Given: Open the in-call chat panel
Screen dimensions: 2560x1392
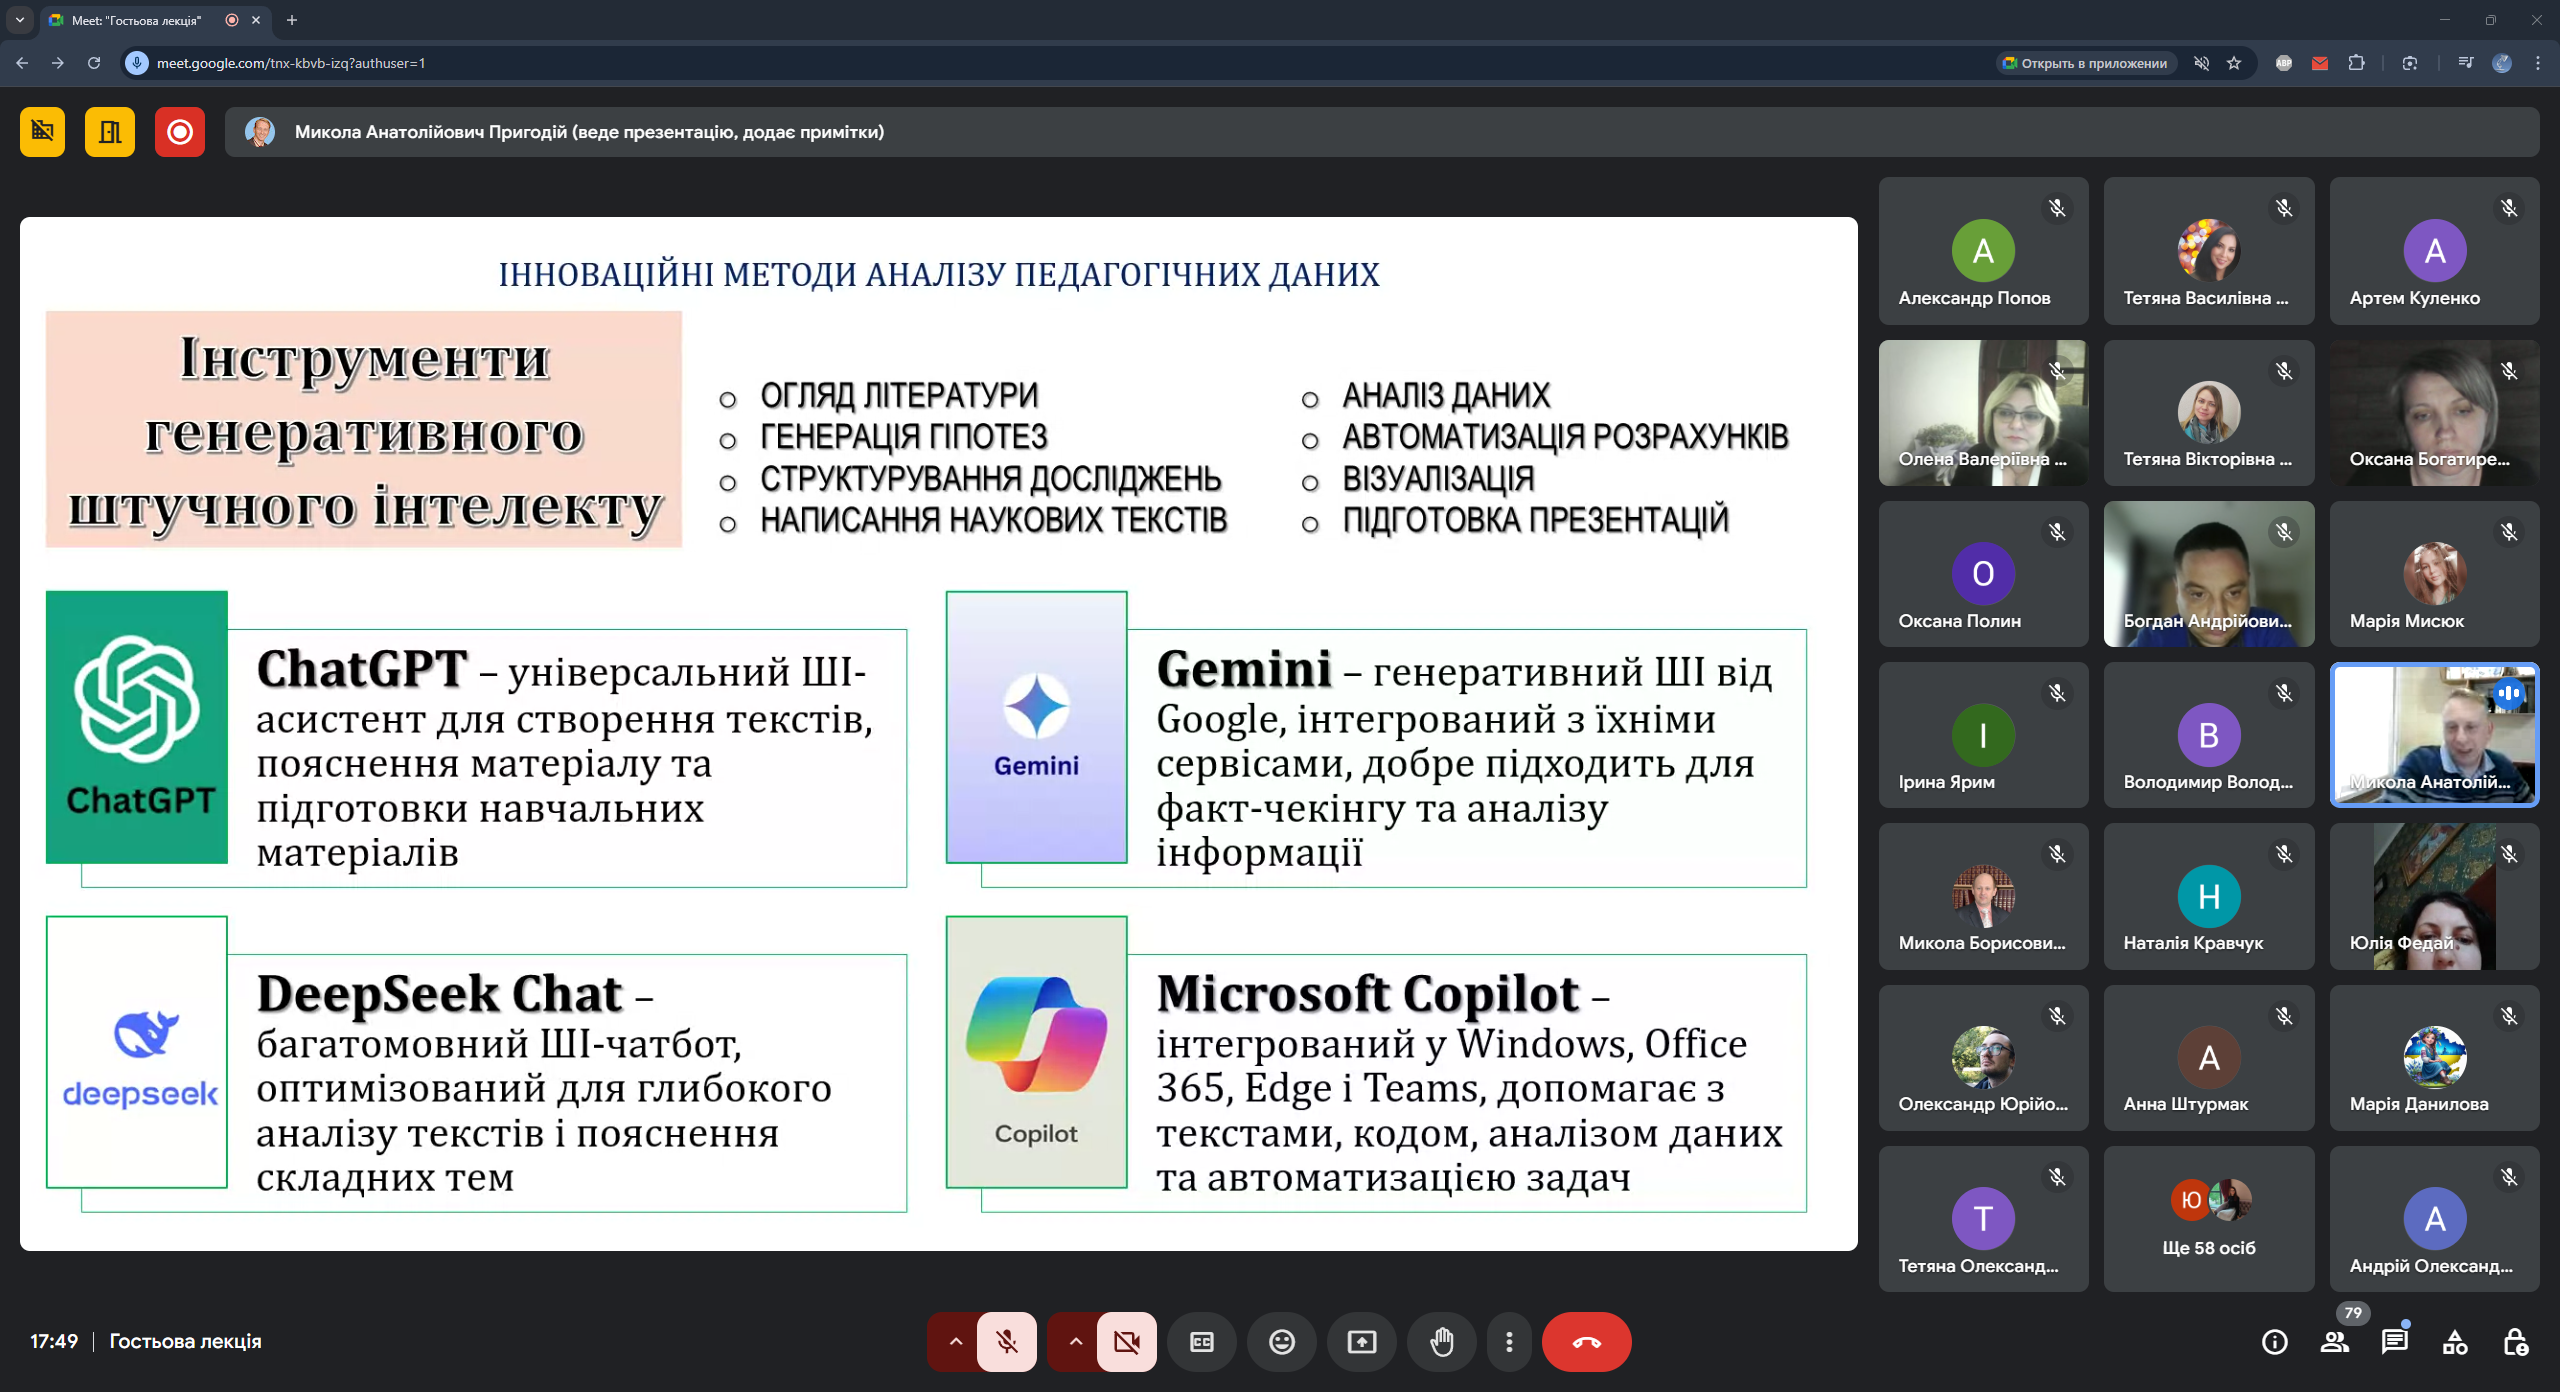Looking at the screenshot, I should pyautogui.click(x=2395, y=1342).
